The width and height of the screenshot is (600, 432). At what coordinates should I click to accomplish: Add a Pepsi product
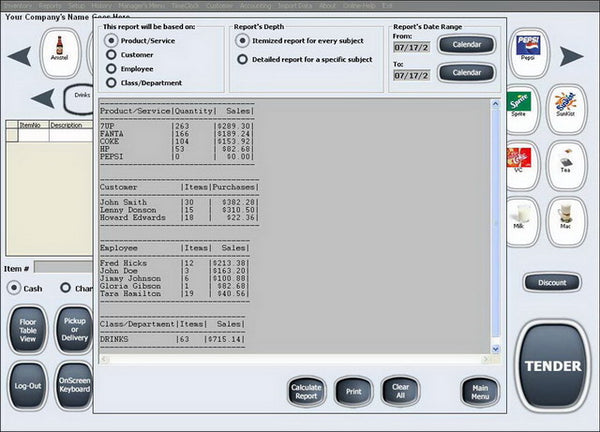pyautogui.click(x=528, y=53)
